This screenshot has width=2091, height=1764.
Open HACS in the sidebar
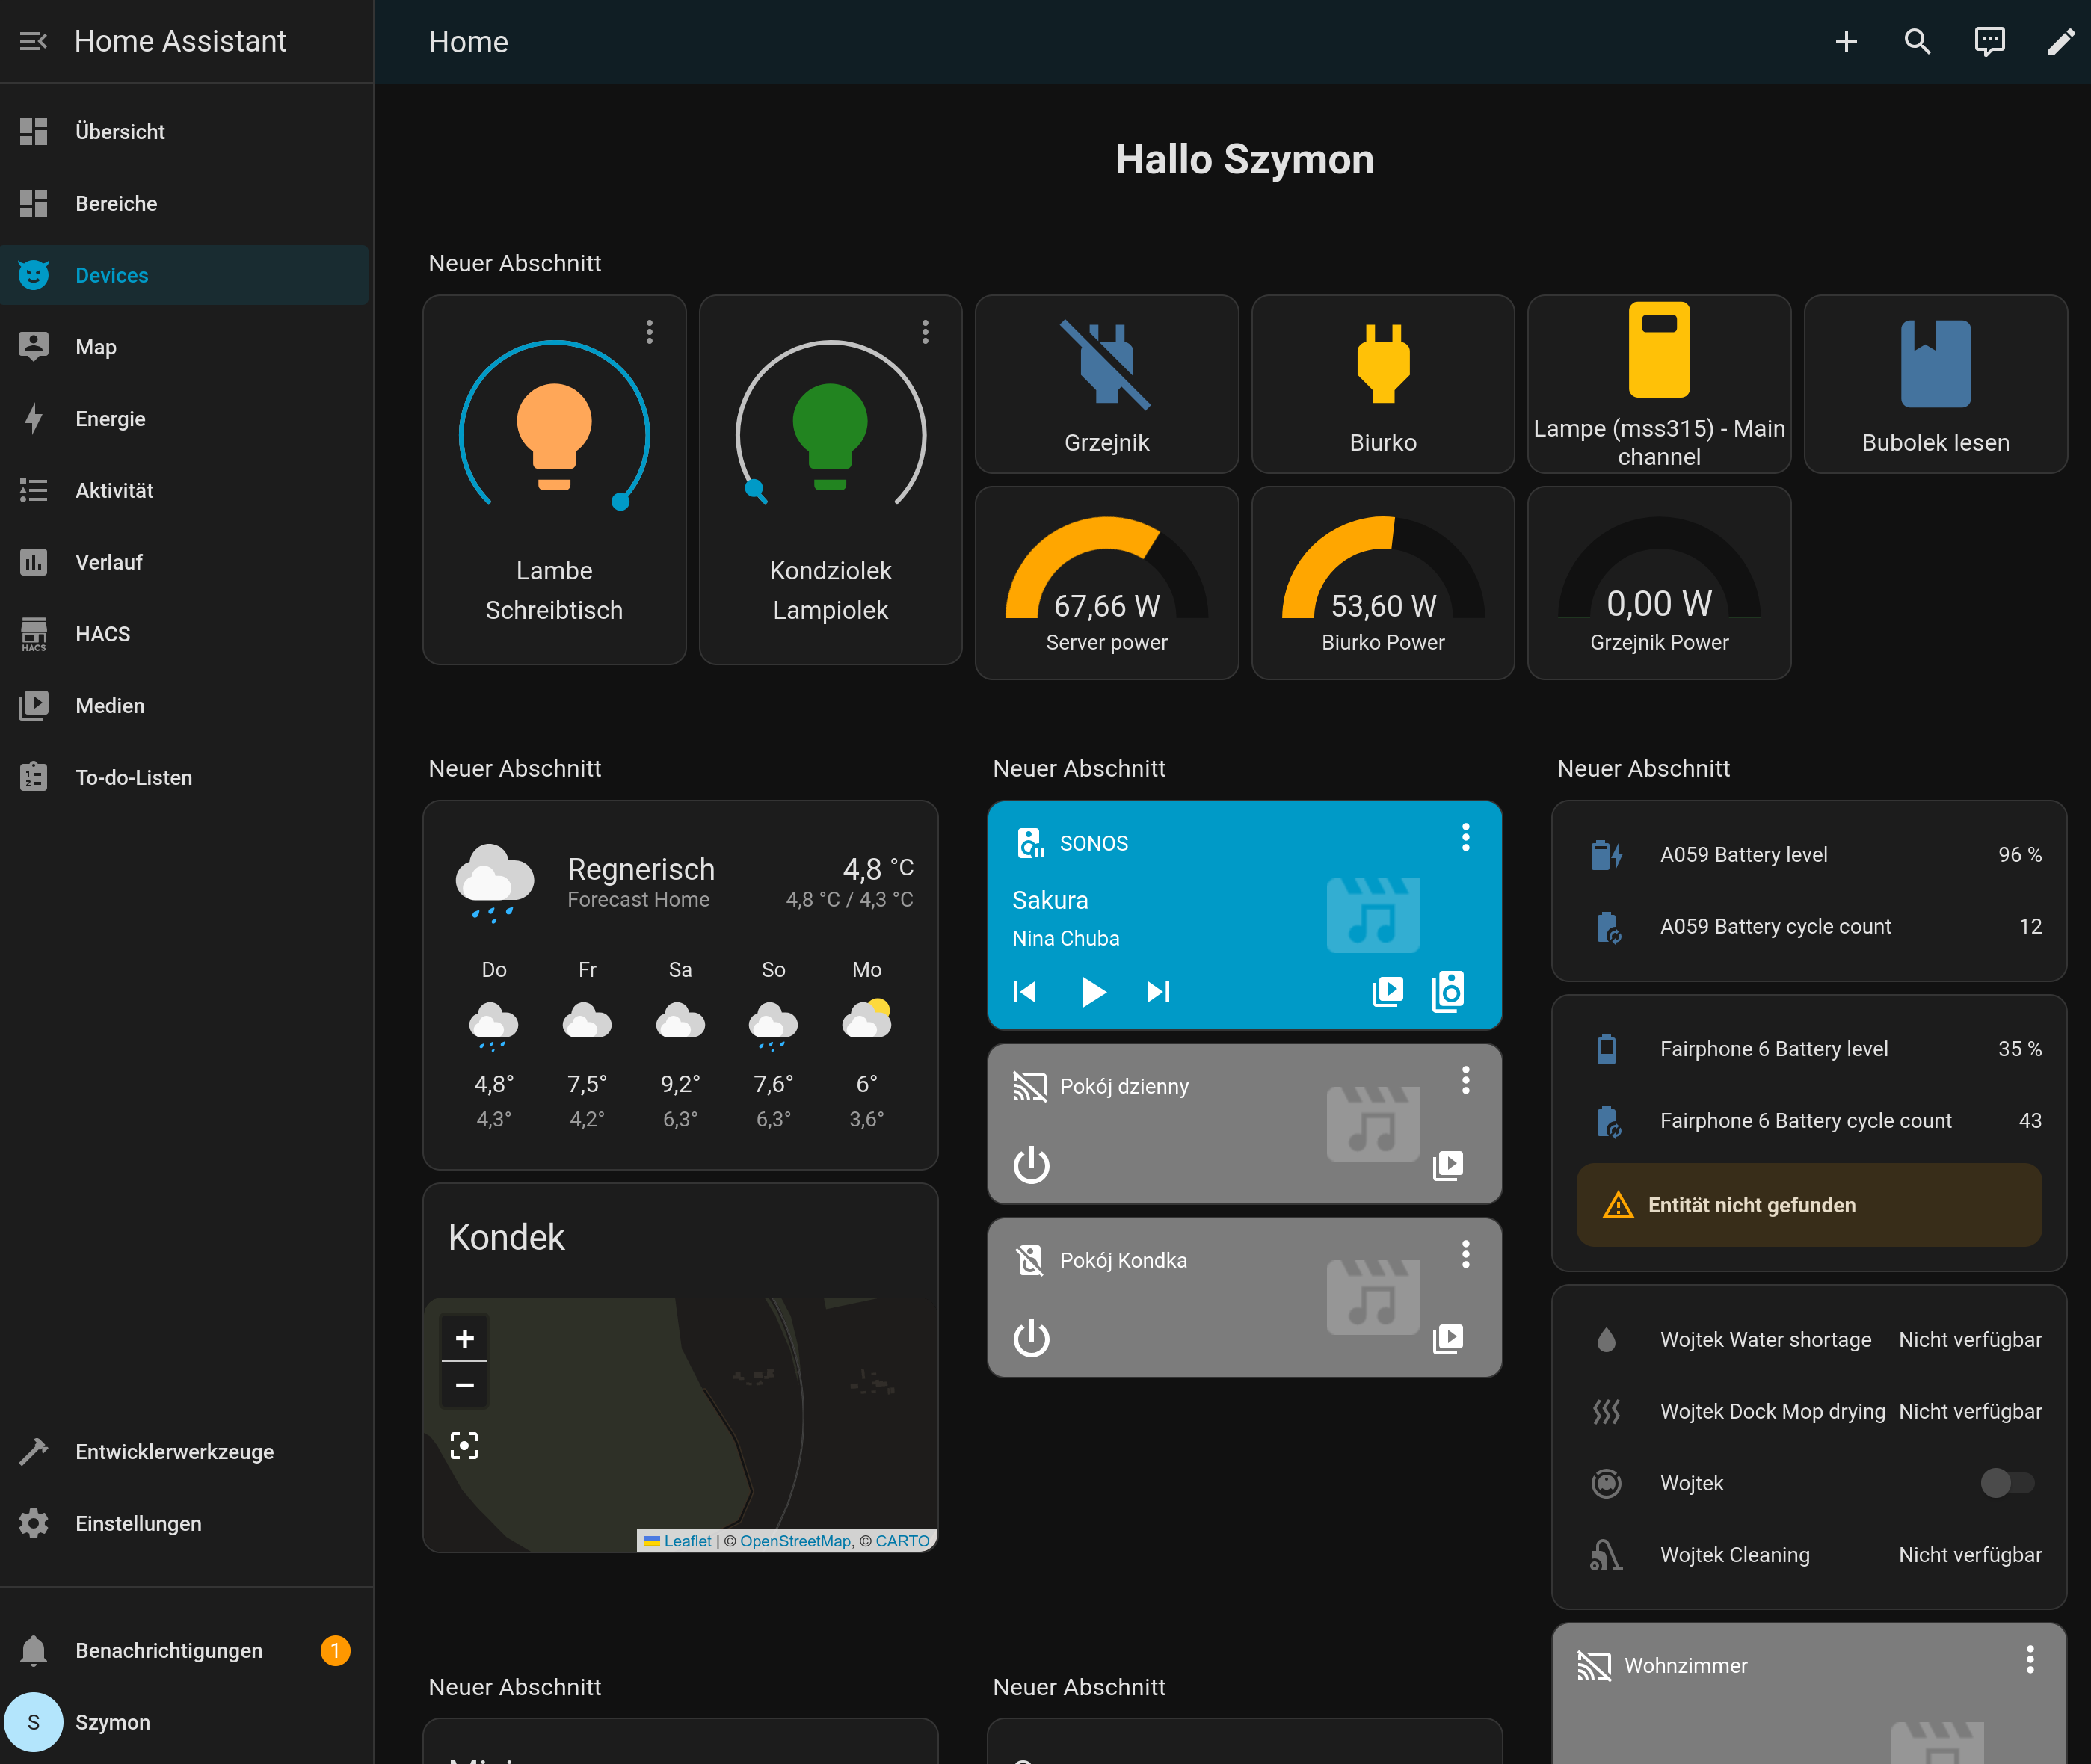coord(102,634)
